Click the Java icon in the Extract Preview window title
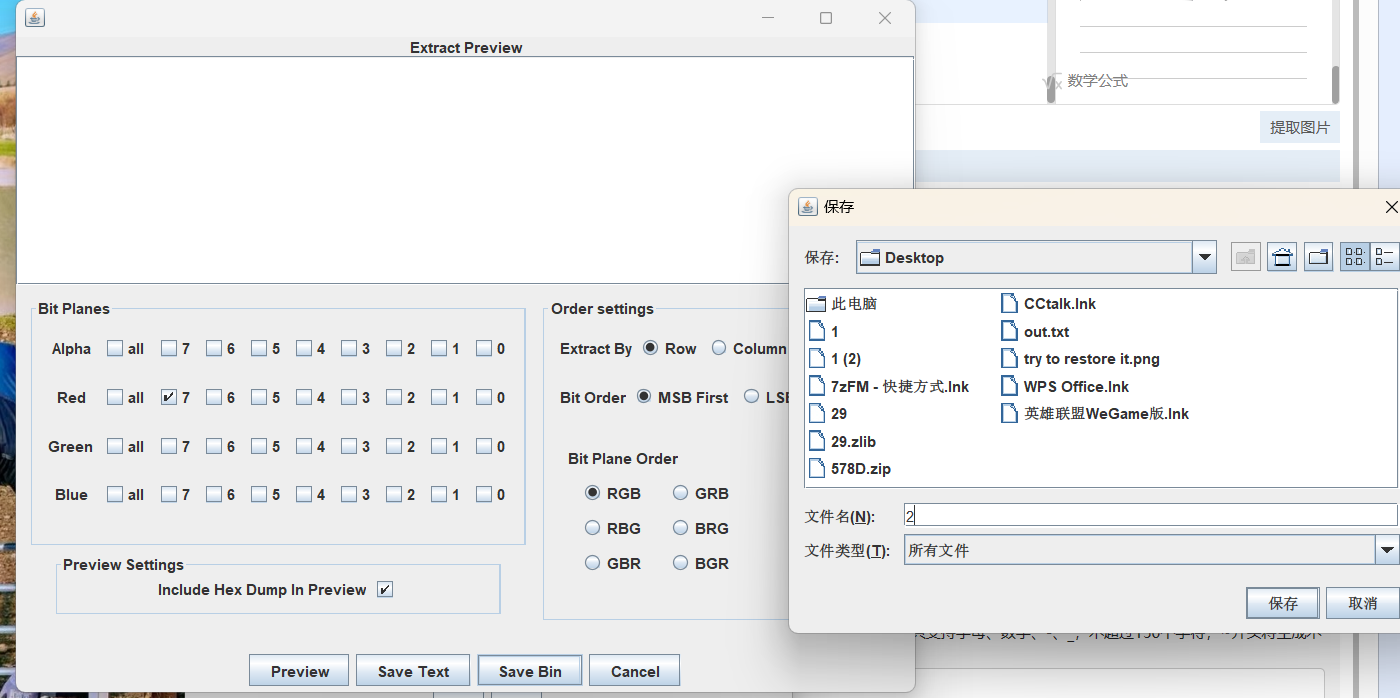The image size is (1400, 698). point(34,18)
